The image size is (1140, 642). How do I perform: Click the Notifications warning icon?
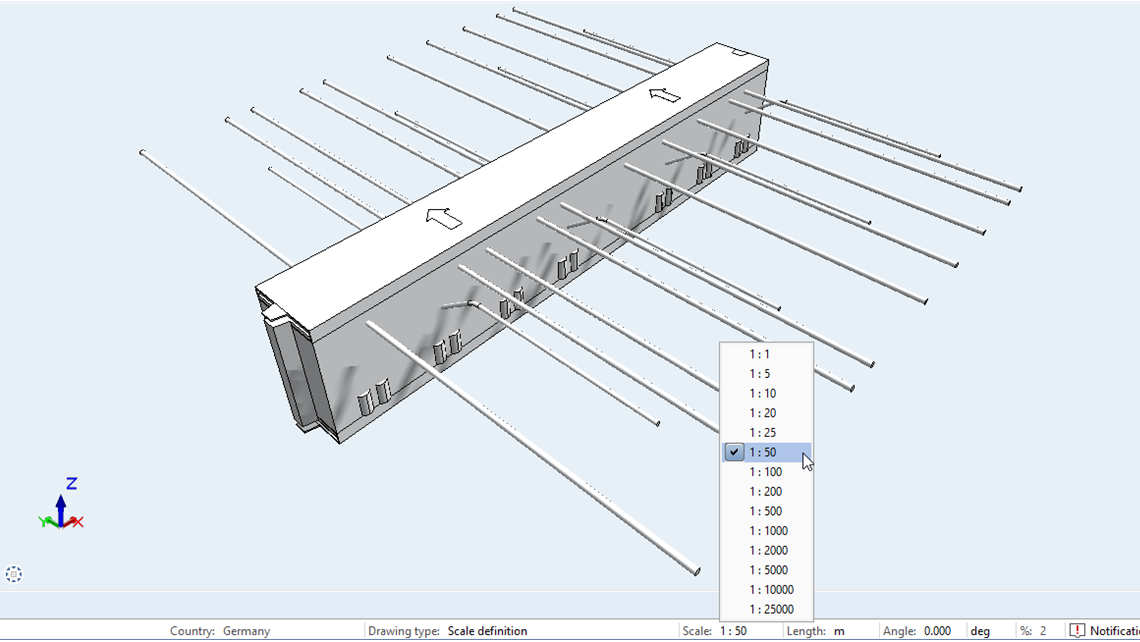pos(1077,631)
